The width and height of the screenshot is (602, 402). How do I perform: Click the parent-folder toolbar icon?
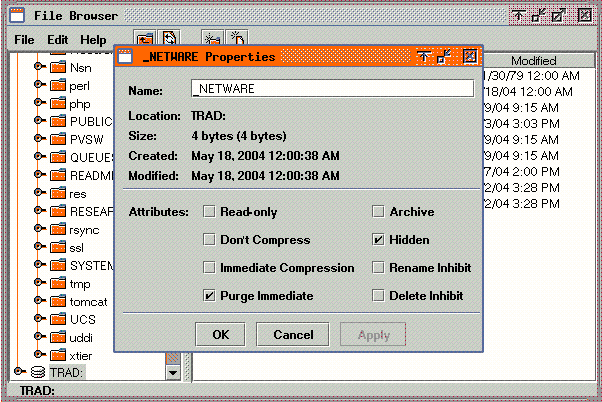(145, 38)
